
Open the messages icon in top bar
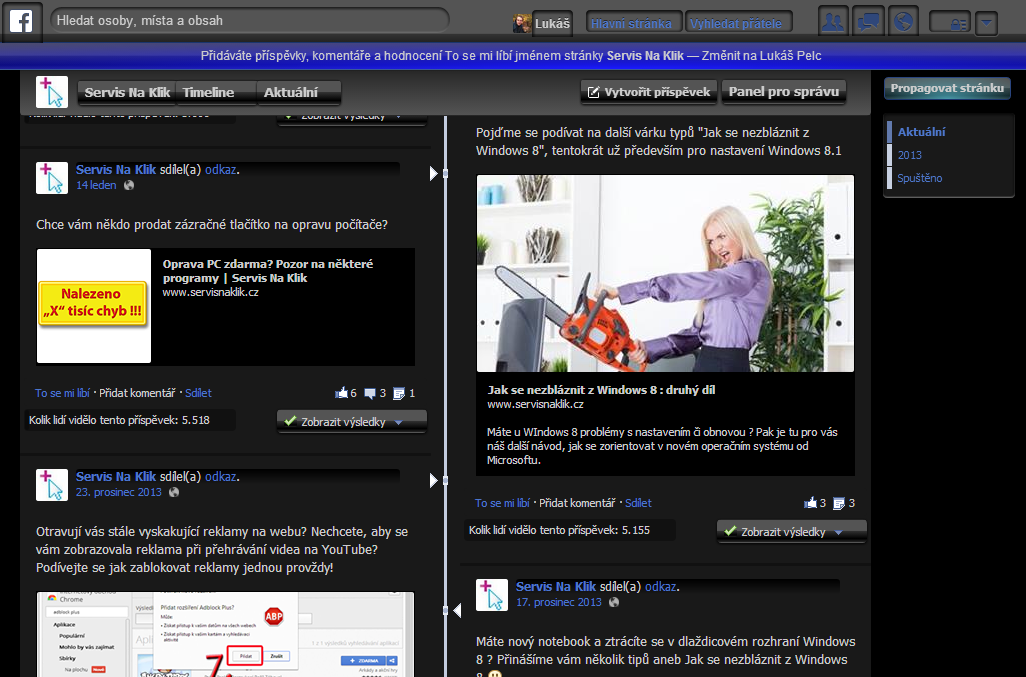(x=868, y=22)
